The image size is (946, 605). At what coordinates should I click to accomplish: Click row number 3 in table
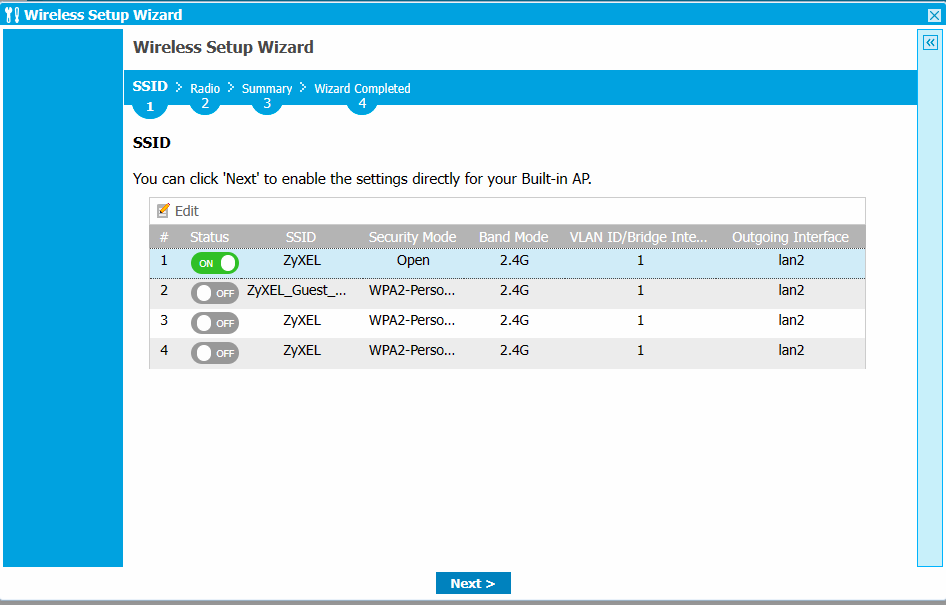click(164, 320)
